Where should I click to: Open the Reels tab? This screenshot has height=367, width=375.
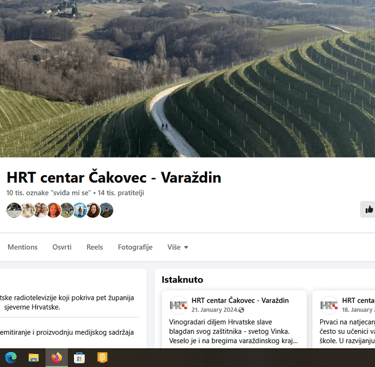(95, 247)
